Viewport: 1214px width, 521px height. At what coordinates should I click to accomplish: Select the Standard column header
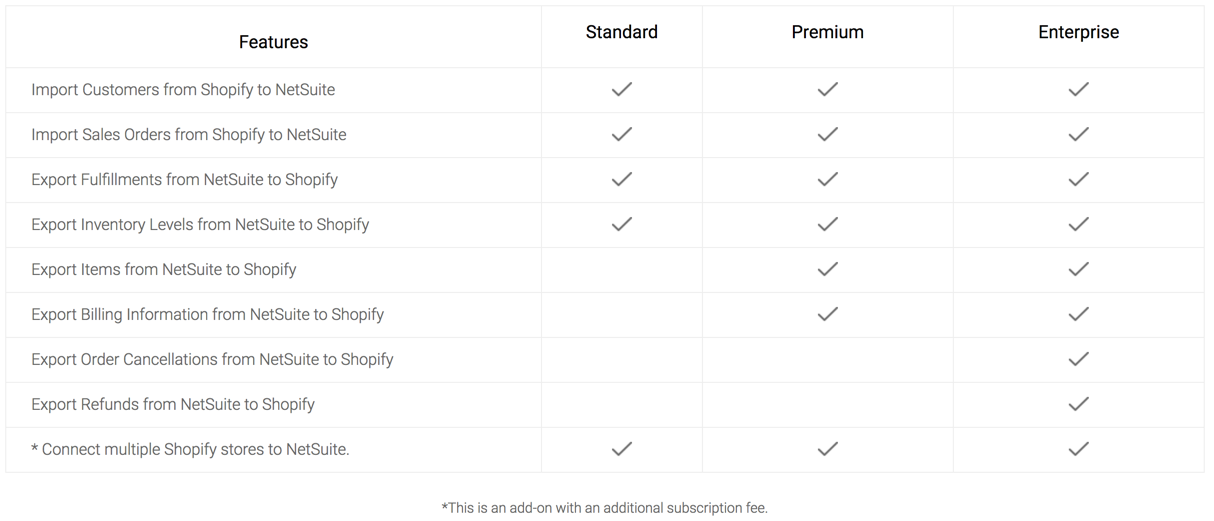pos(622,32)
